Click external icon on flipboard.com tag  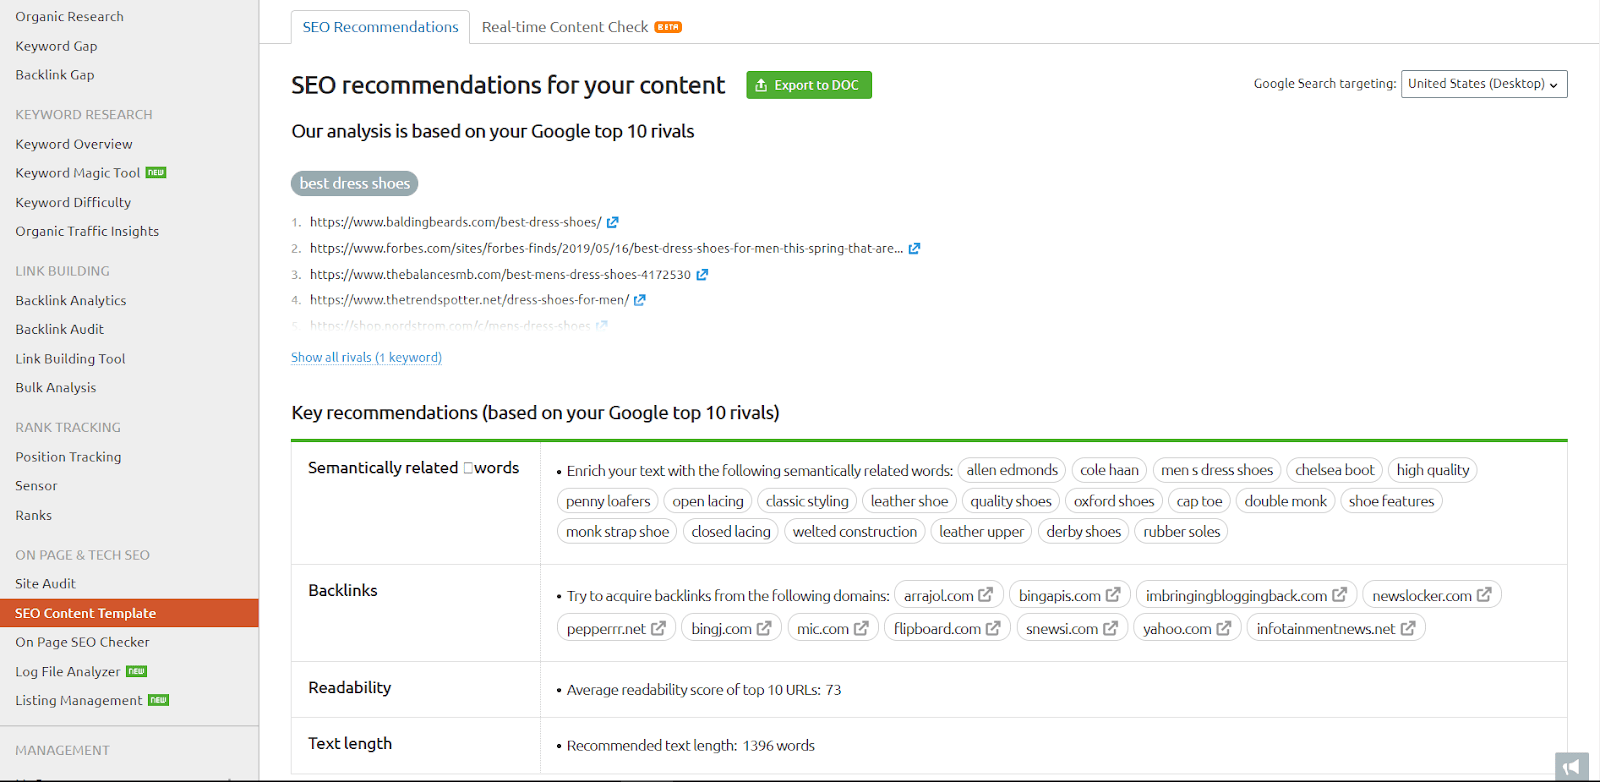pyautogui.click(x=993, y=628)
